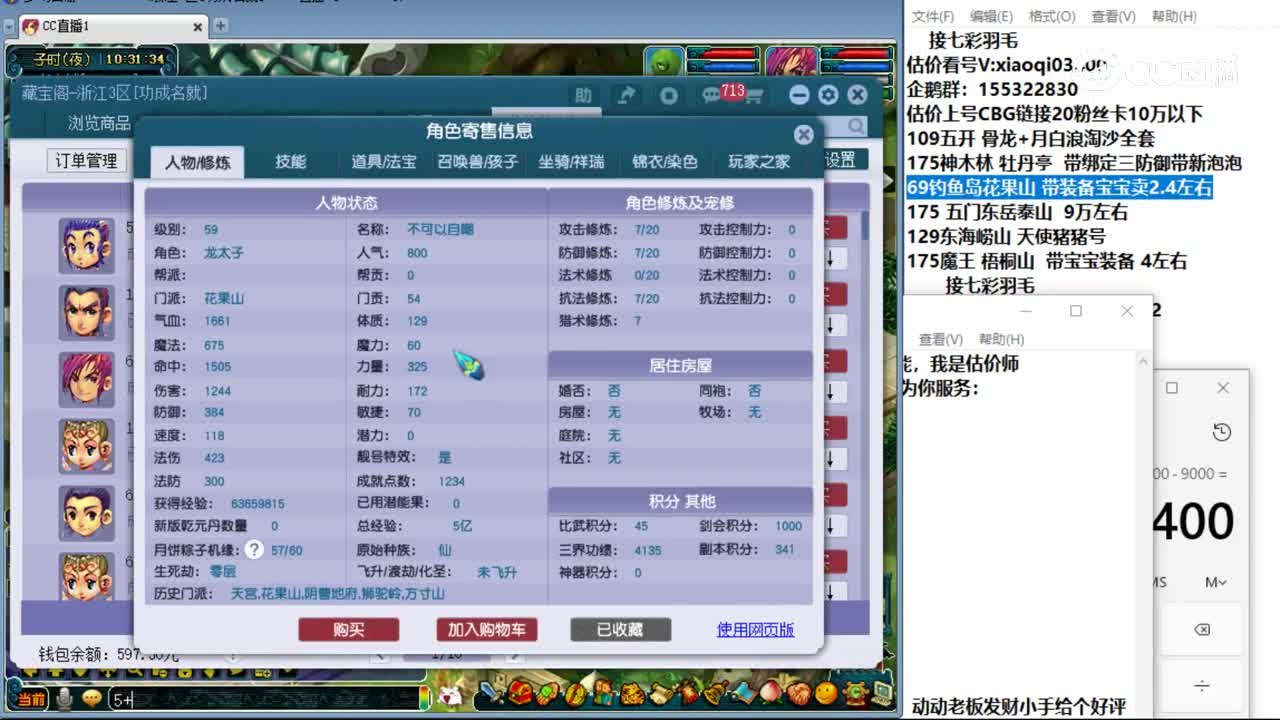
Task: Click the 175神木林 牡丹亭 text line
Action: click(1074, 163)
